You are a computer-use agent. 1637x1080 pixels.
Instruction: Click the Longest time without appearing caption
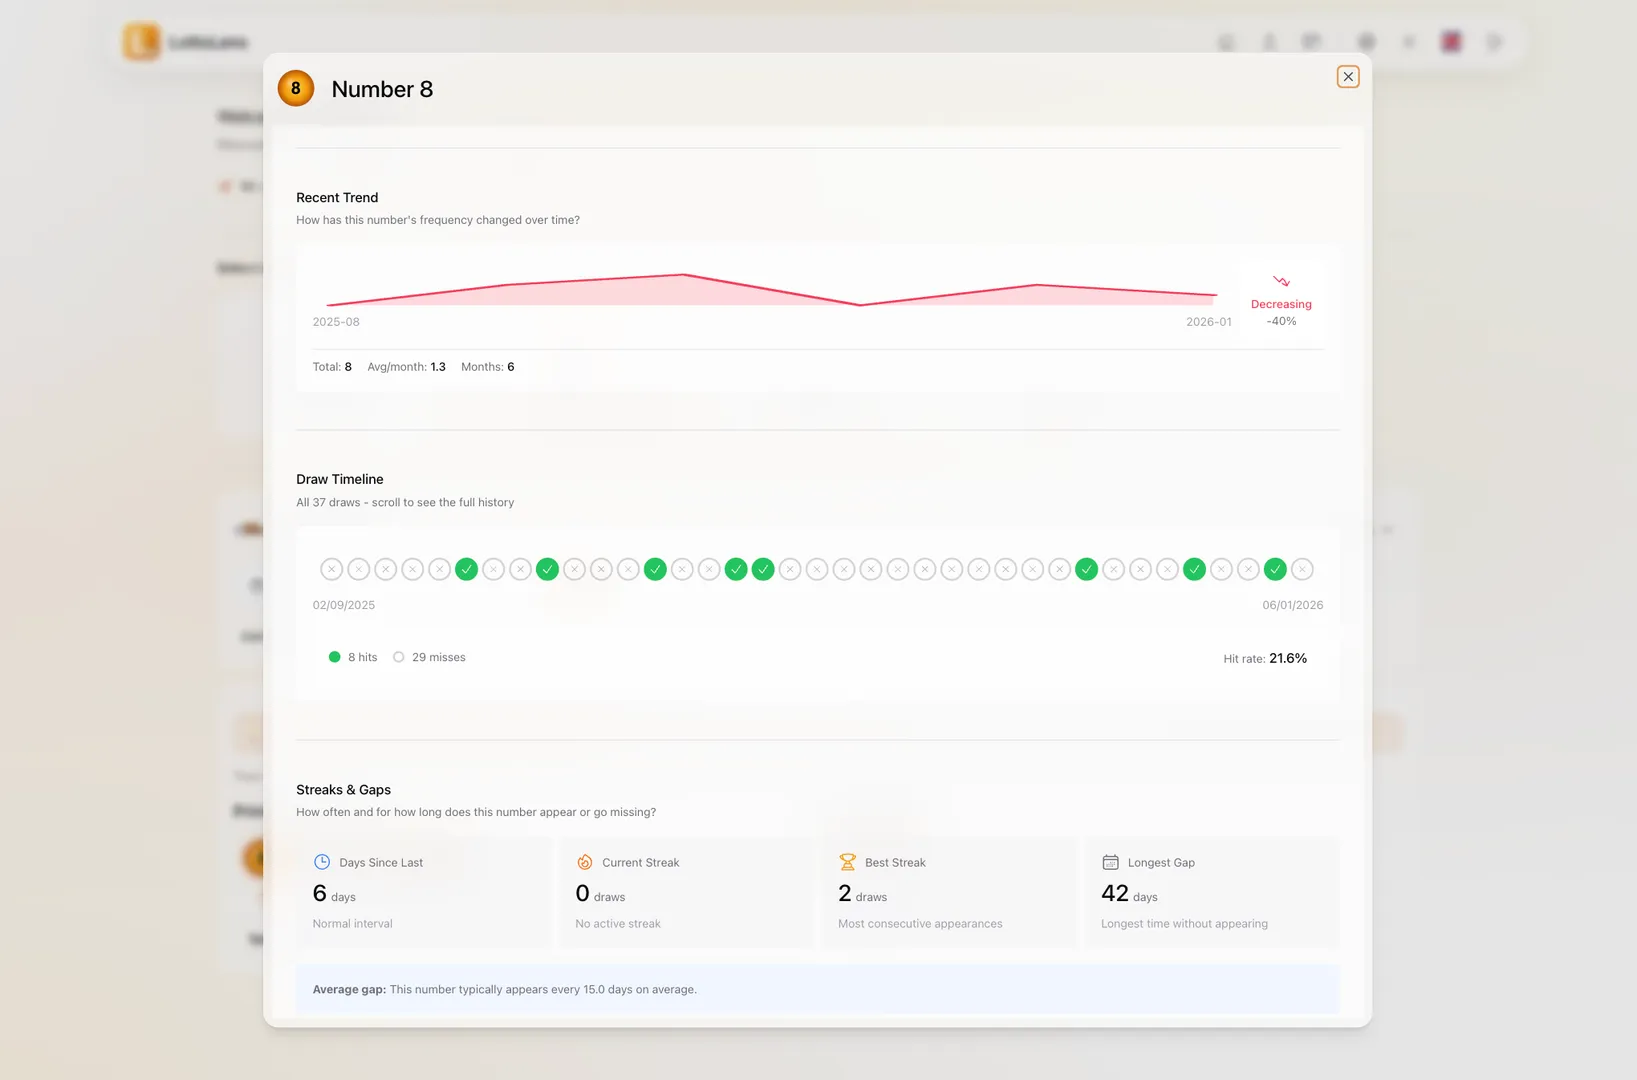(x=1184, y=924)
